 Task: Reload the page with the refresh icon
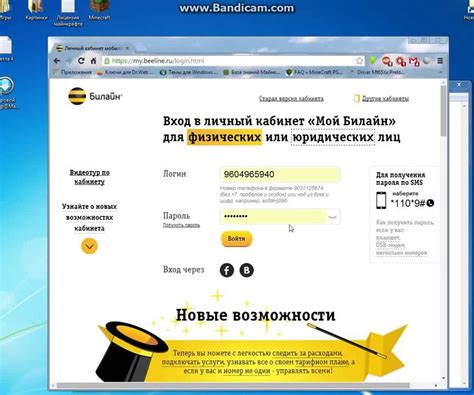click(x=81, y=61)
